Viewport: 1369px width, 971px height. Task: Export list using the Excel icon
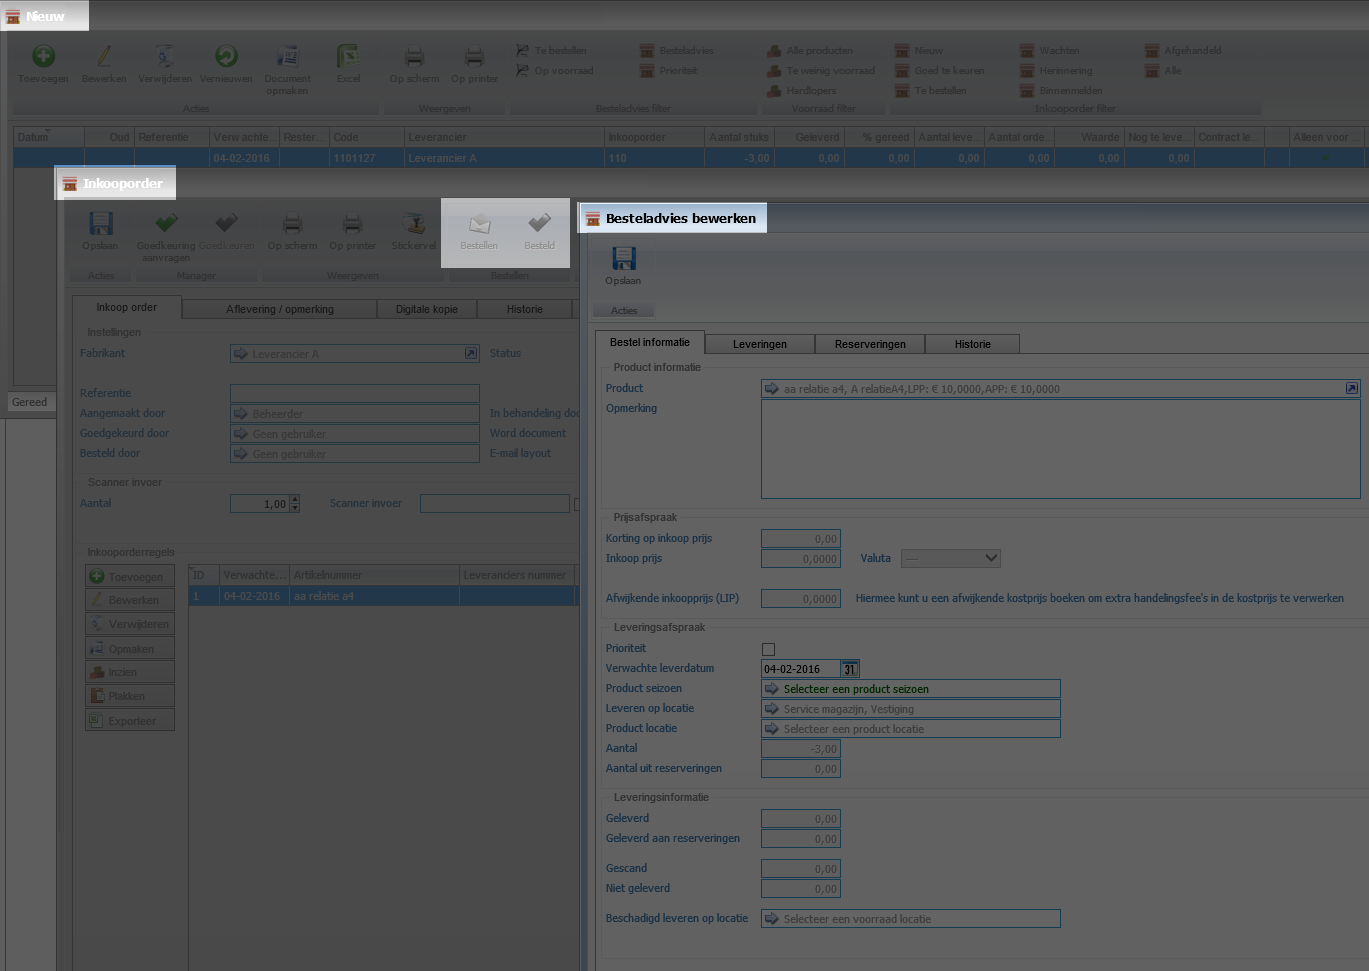348,57
